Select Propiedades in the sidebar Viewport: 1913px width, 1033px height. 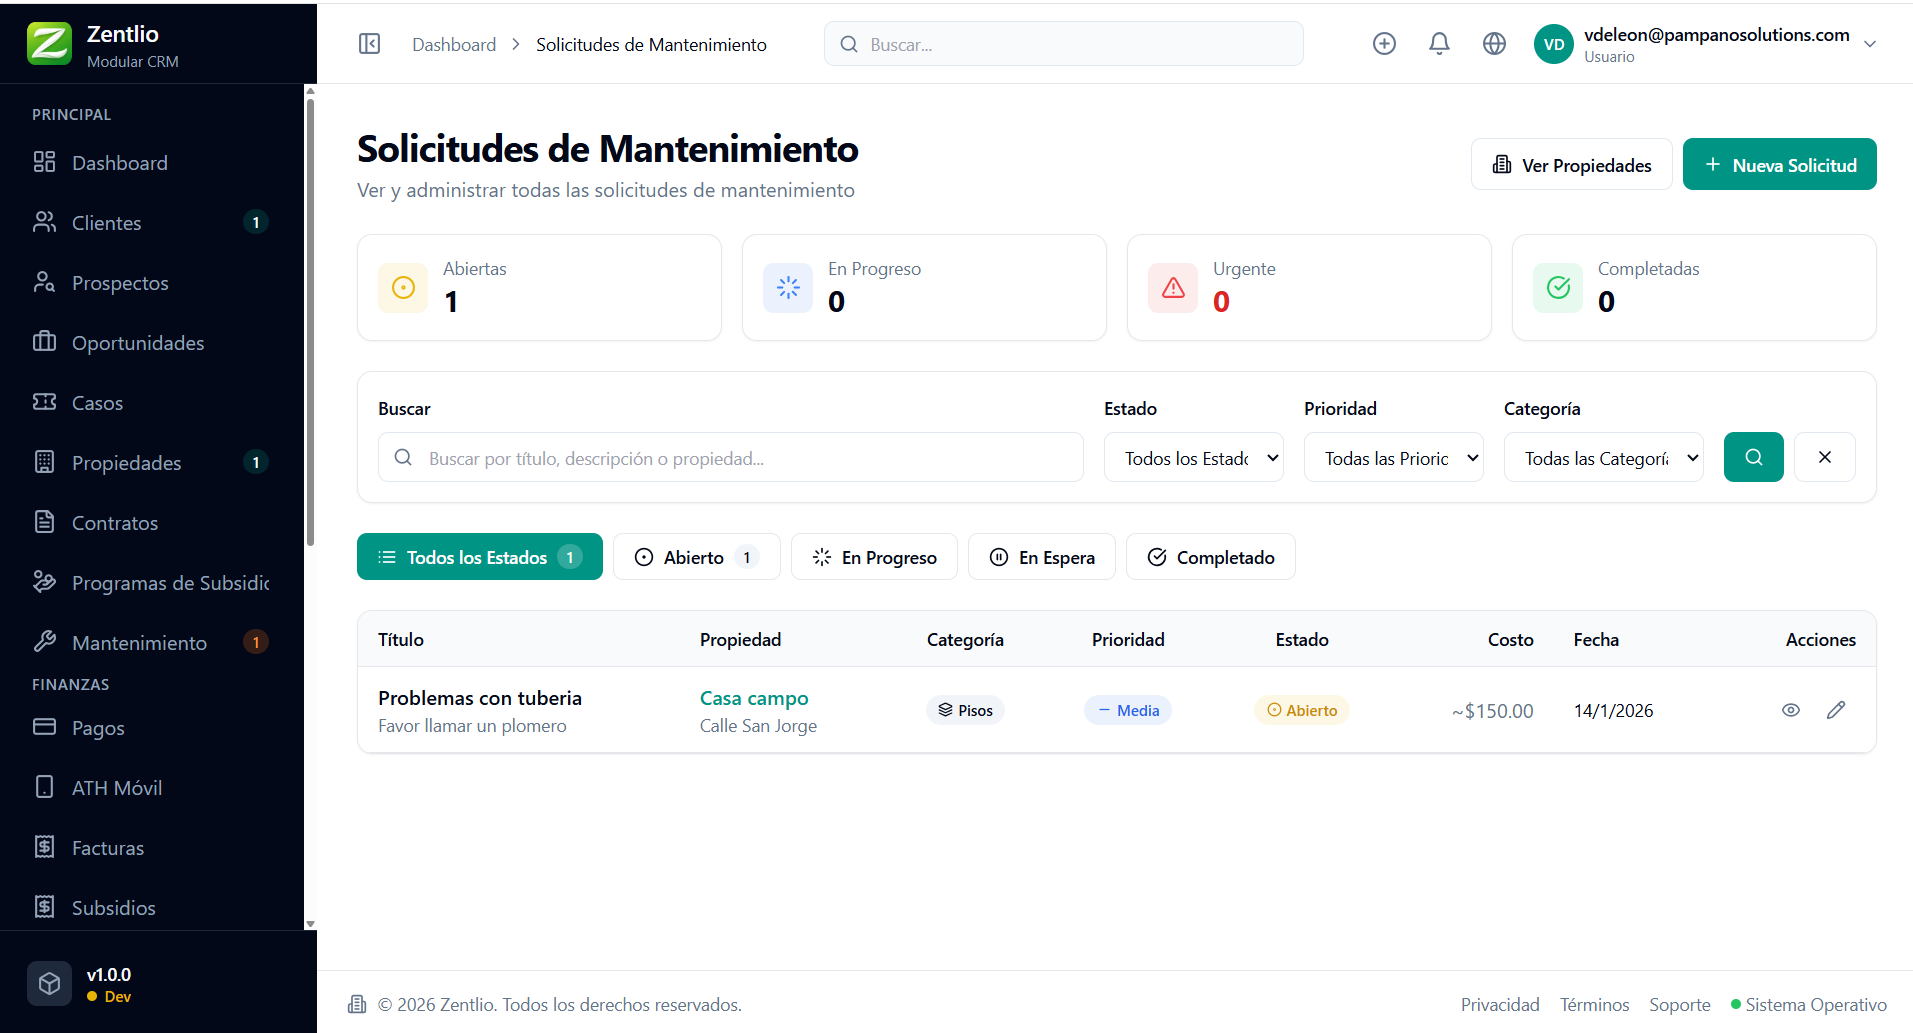125,462
